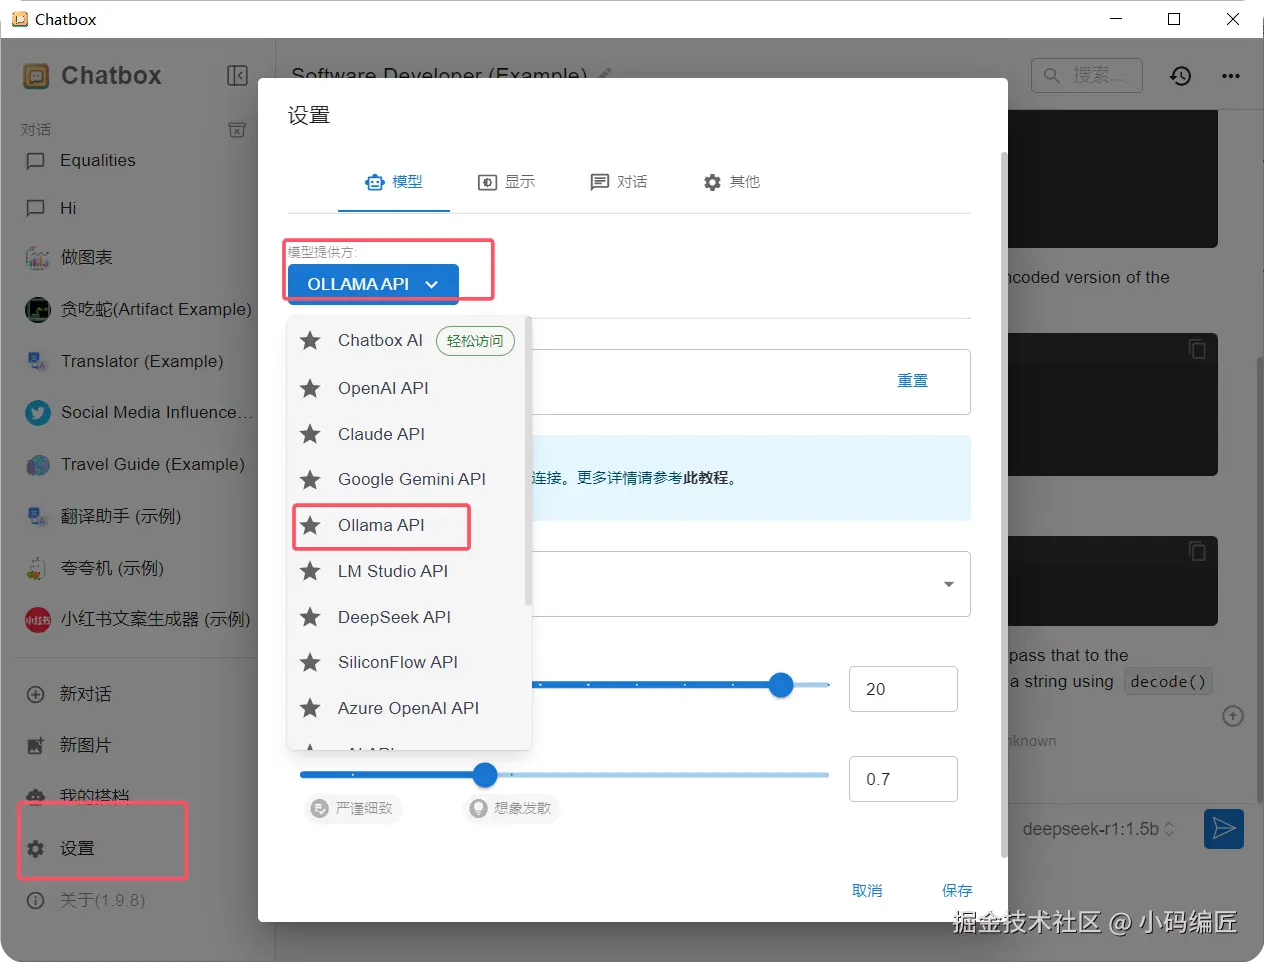1264x962 pixels.
Task: Click the scroll-to-top arrow circle icon
Action: [x=1233, y=716]
